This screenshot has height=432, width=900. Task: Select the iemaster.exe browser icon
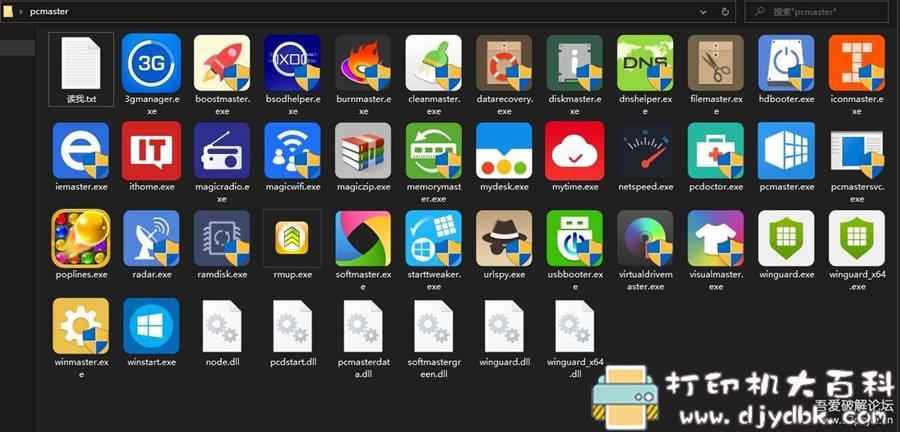point(81,150)
